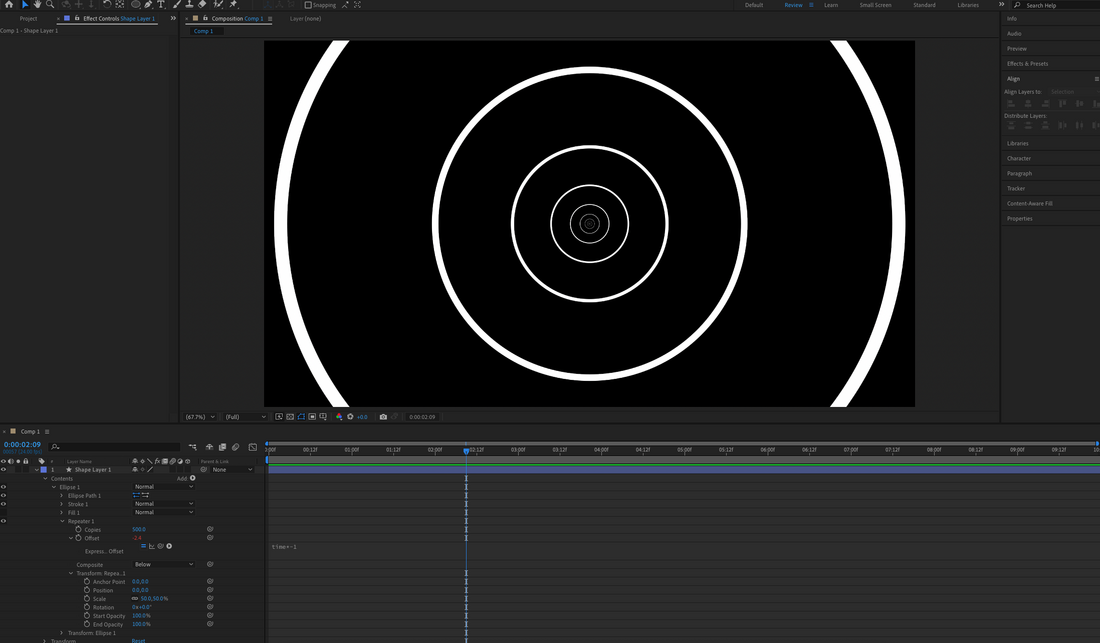Toggle the Scale constrain proportions link
The width and height of the screenshot is (1100, 643).
(135, 598)
